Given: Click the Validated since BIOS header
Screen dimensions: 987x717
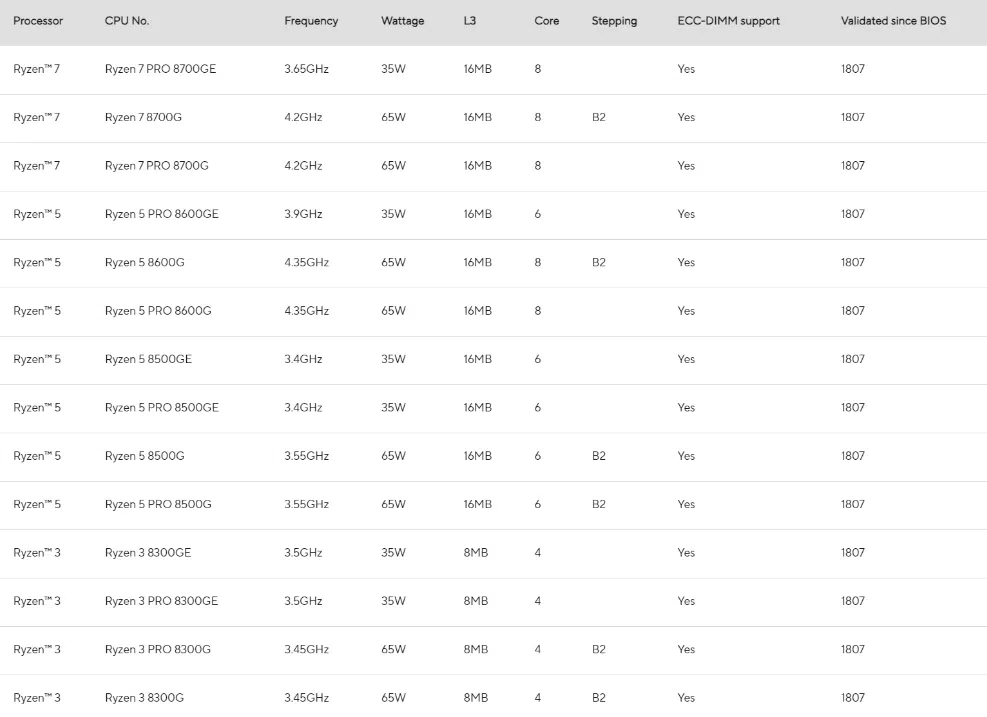Looking at the screenshot, I should pos(893,21).
